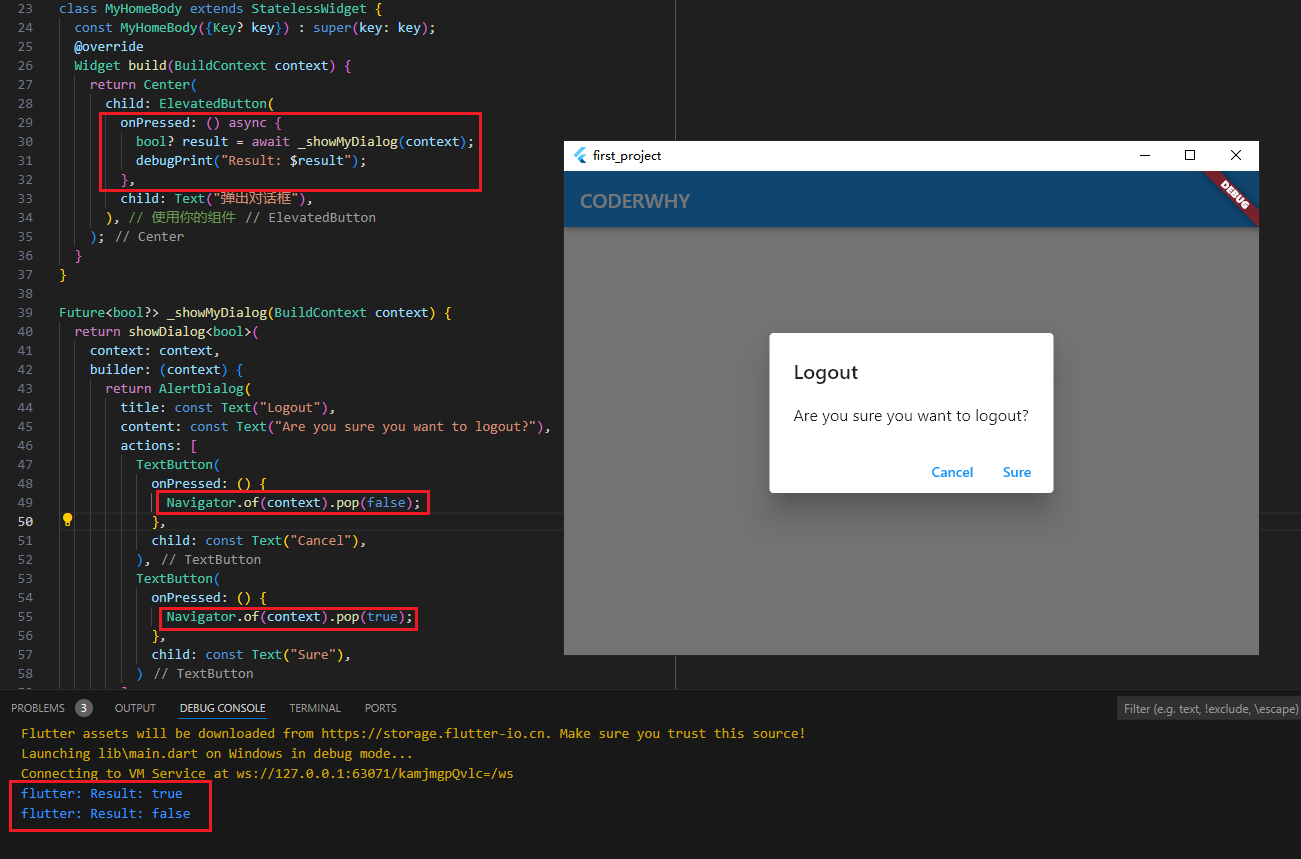Click the 'child: const Text("Cancel"),' code line
This screenshot has width=1301, height=859.
click(x=260, y=540)
